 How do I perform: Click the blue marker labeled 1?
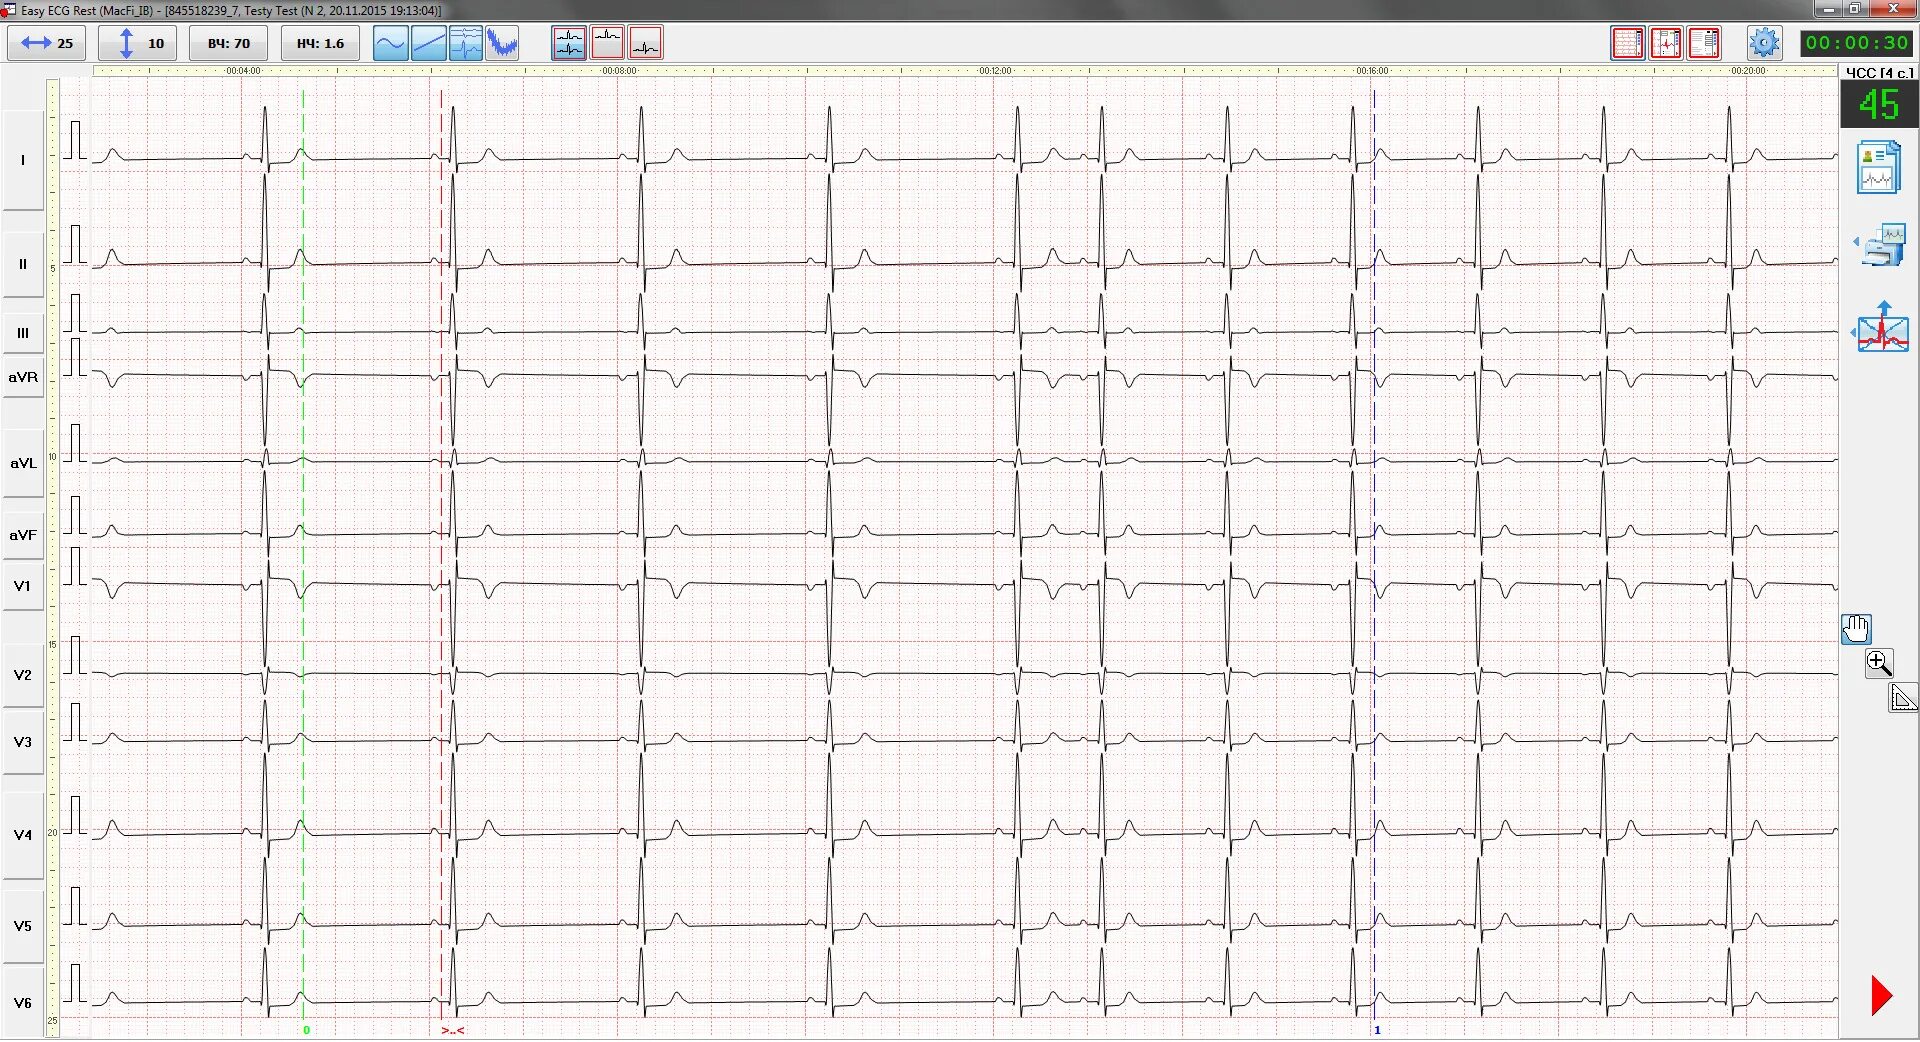click(1377, 1030)
